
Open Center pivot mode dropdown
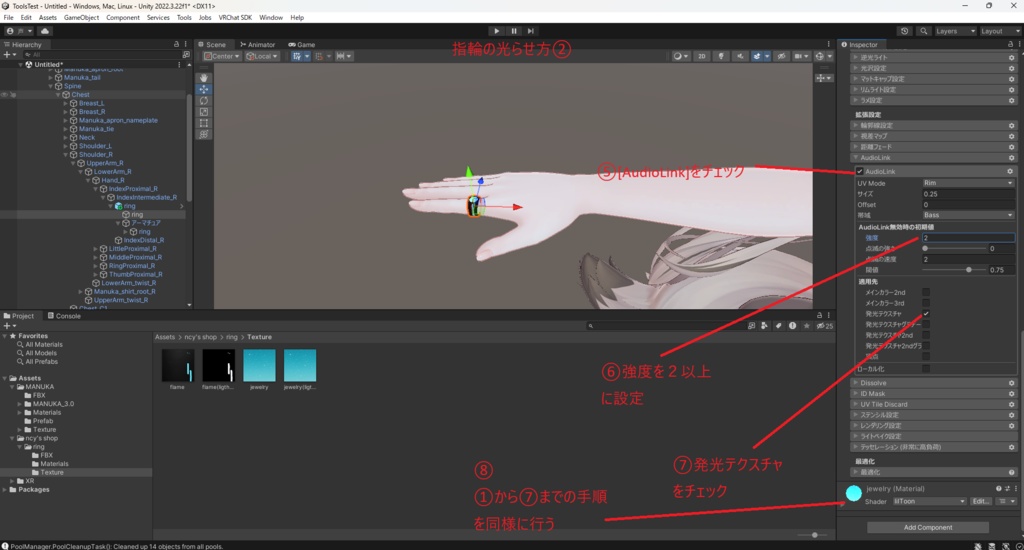pos(222,56)
